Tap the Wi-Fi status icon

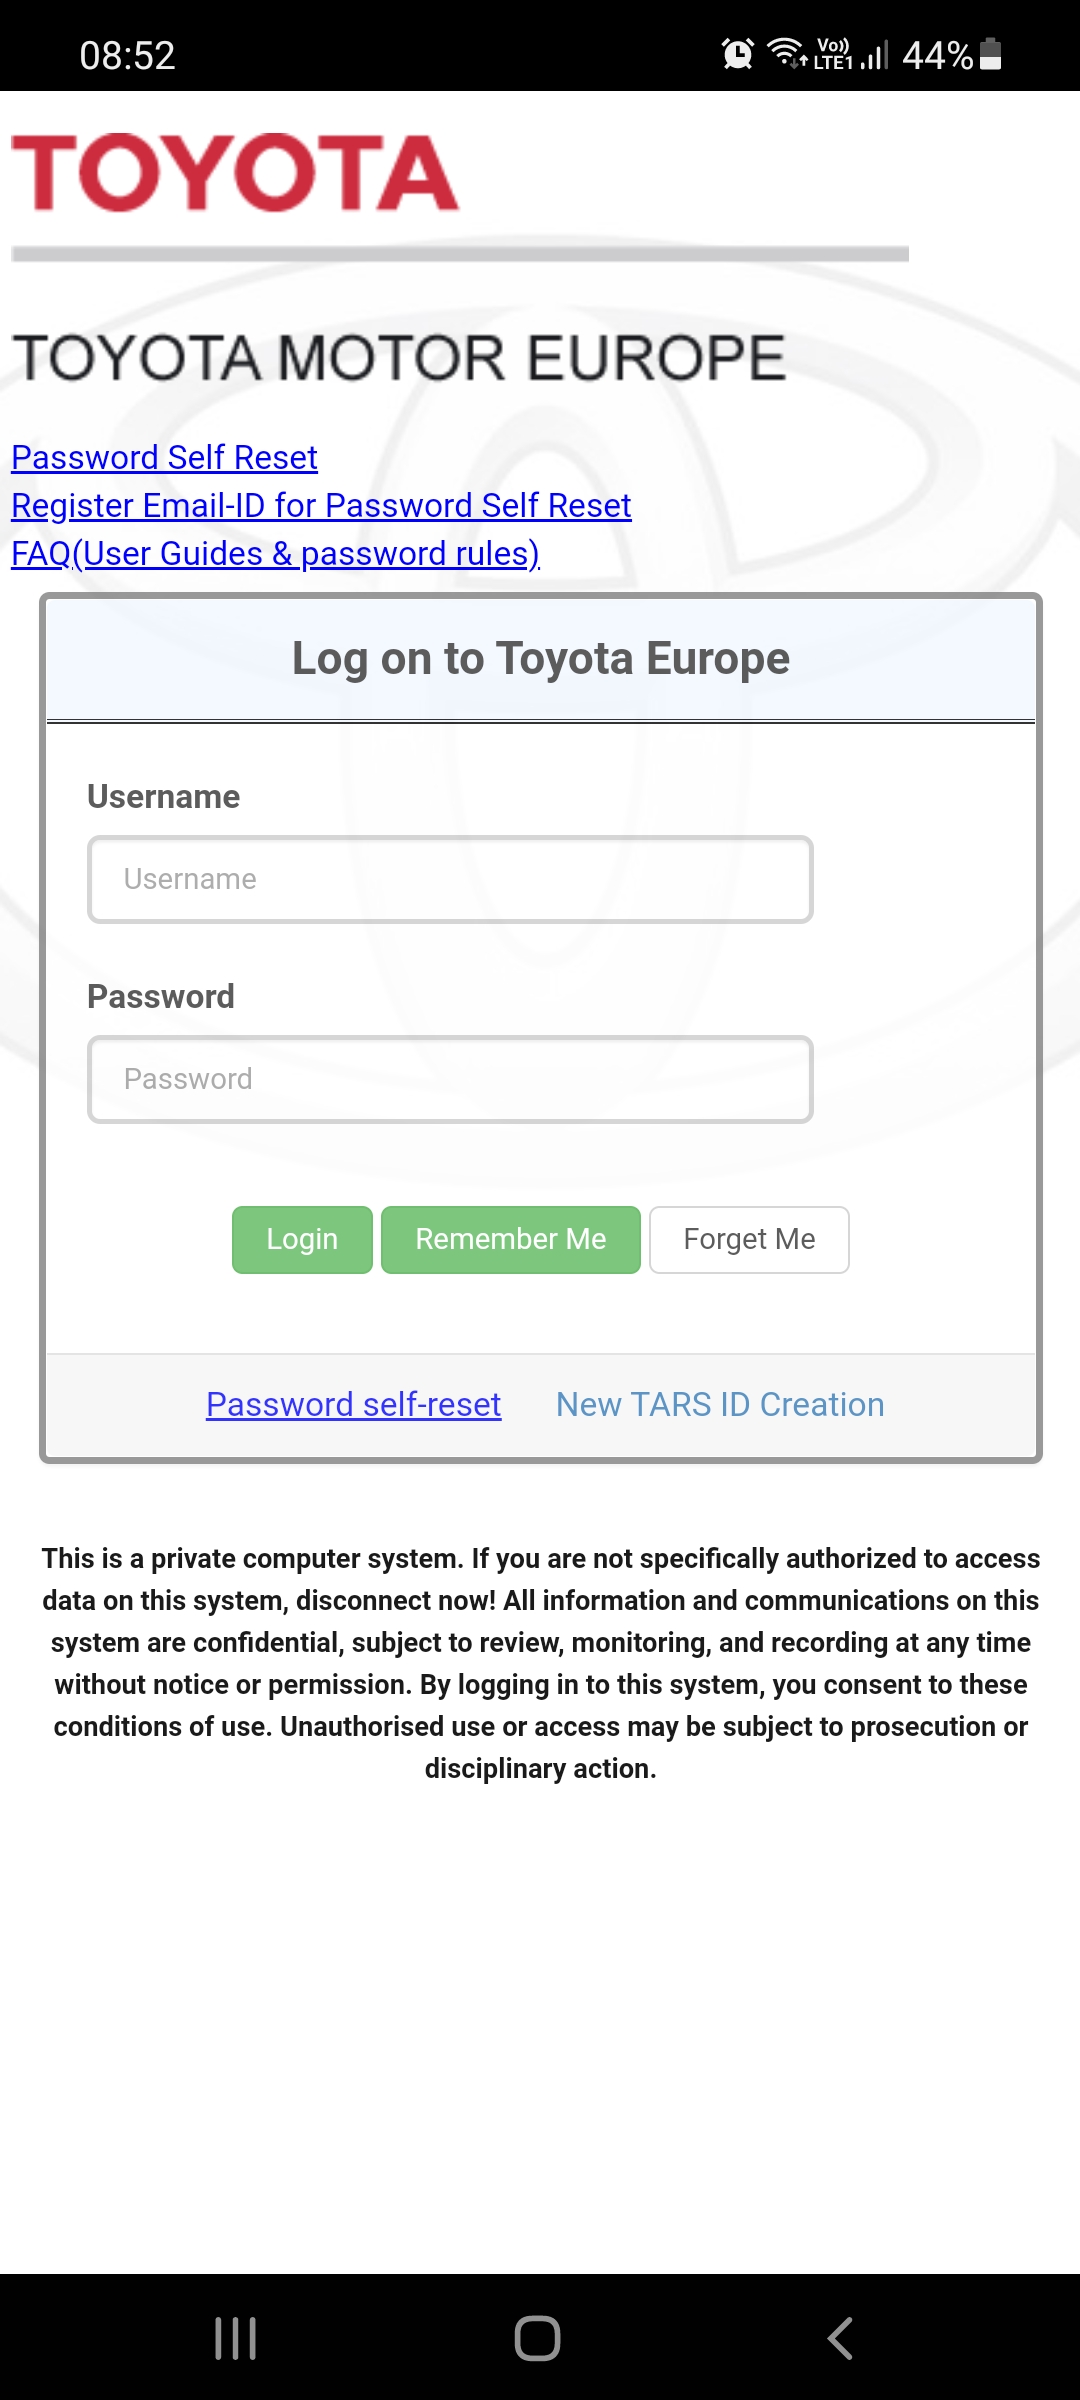(787, 52)
